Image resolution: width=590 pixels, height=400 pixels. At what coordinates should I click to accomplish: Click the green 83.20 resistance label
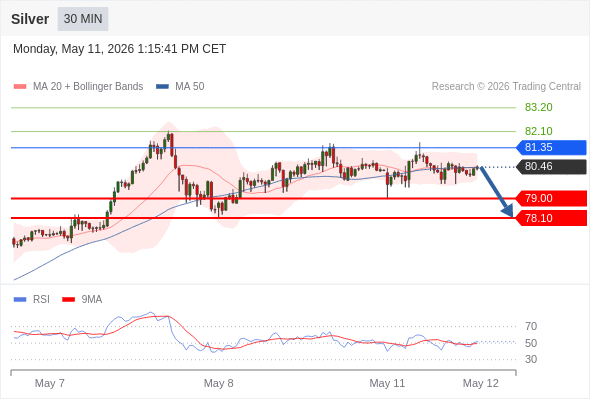(538, 108)
